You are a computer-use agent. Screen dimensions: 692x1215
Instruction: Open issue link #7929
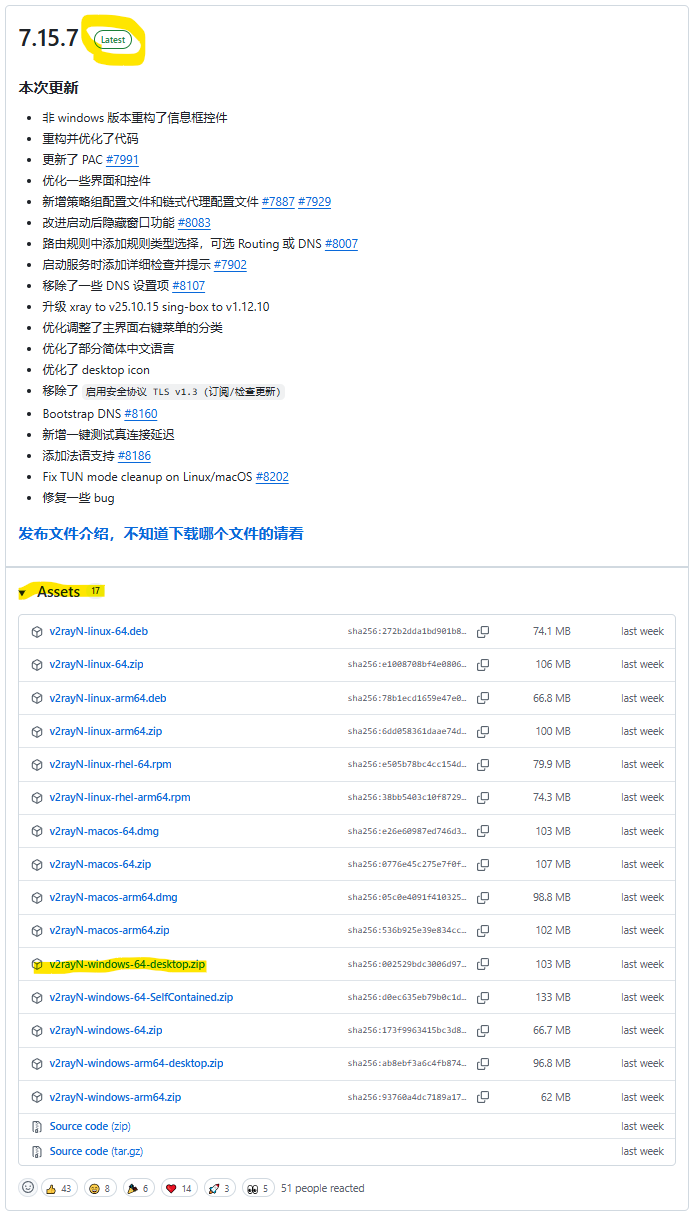pyautogui.click(x=314, y=202)
